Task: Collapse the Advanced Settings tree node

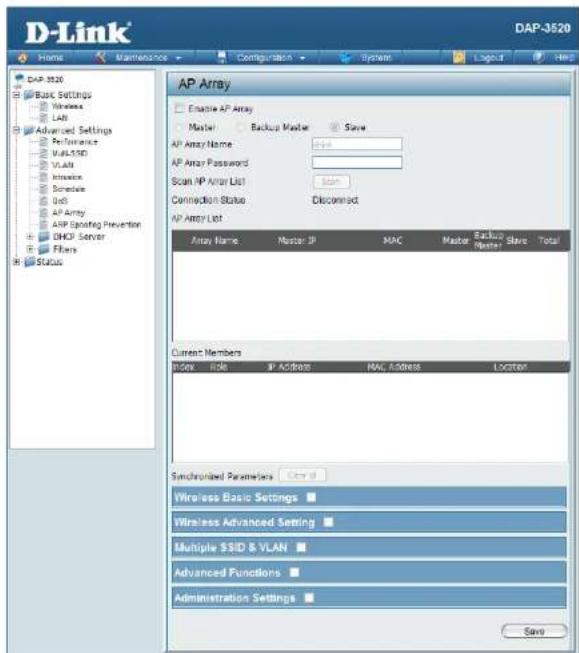Action: coord(16,130)
